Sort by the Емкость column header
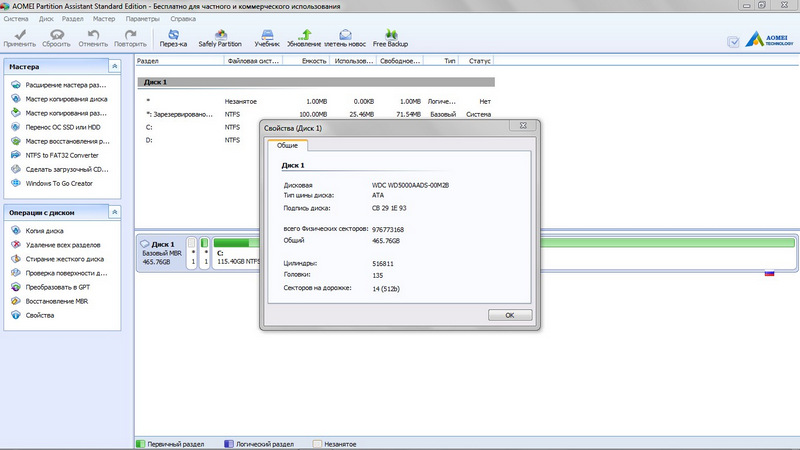This screenshot has height=450, width=800. point(306,61)
